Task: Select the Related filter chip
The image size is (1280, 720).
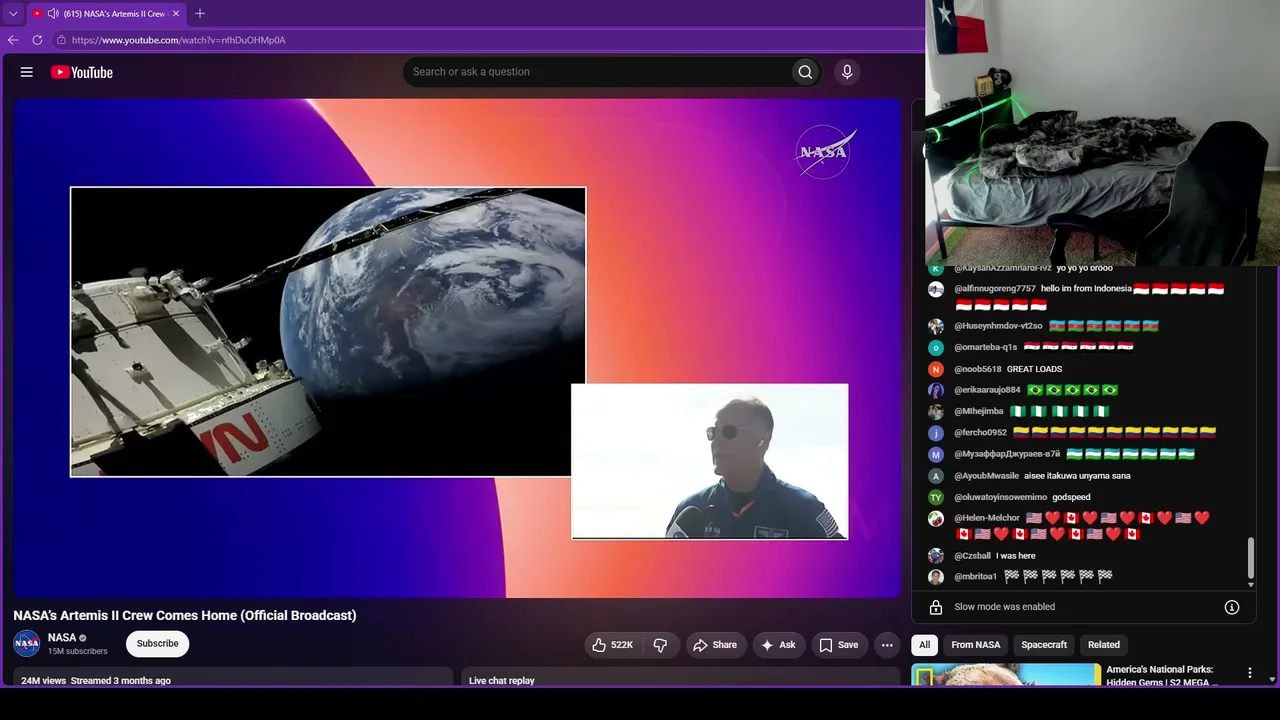Action: (x=1104, y=645)
